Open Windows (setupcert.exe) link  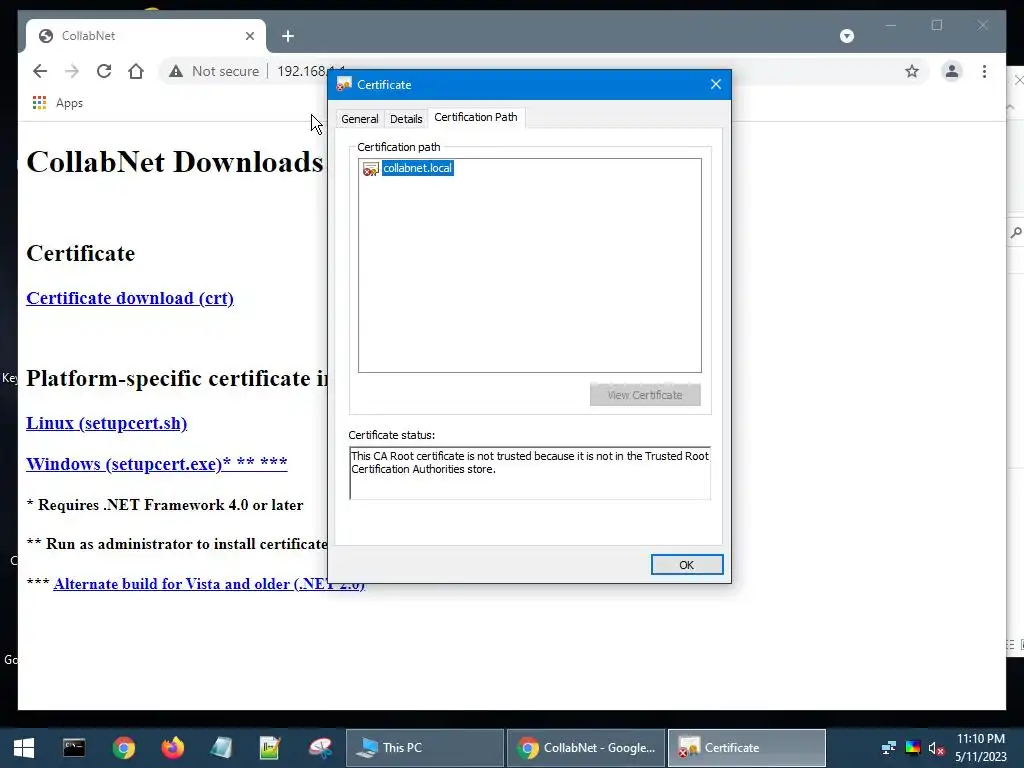[x=157, y=464]
